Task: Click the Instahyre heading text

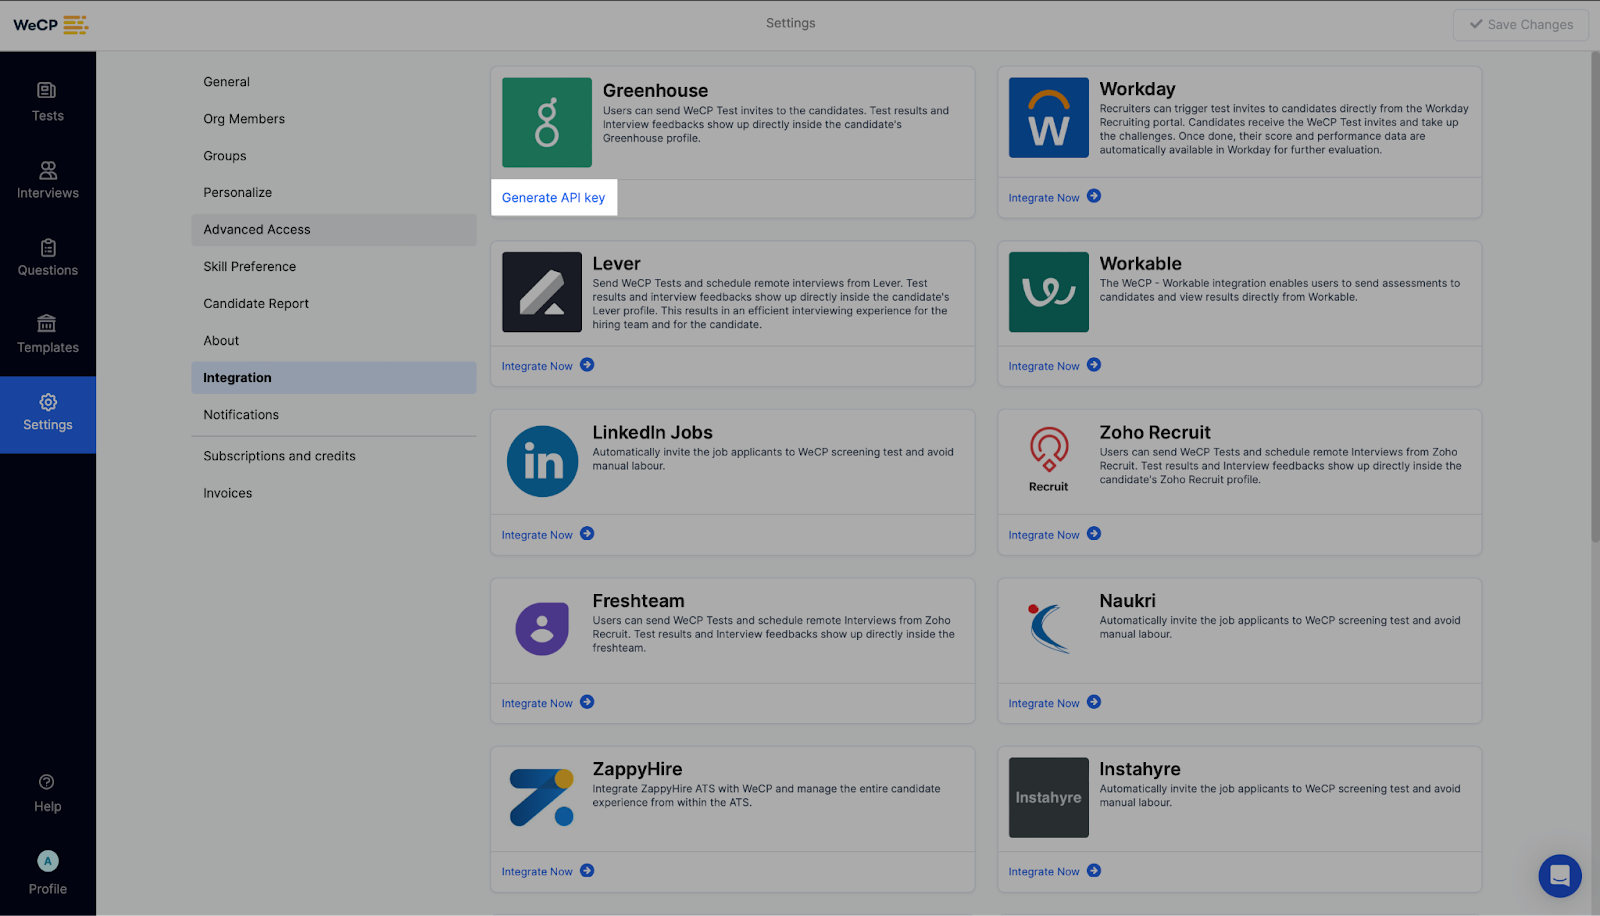Action: pos(1140,769)
